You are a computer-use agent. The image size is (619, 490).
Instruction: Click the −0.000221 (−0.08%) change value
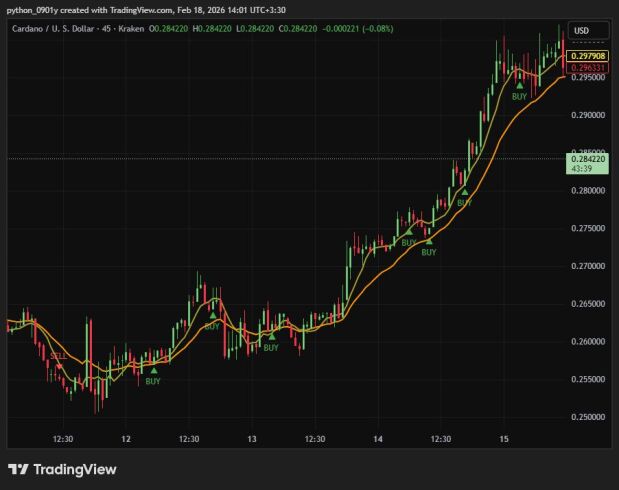click(x=358, y=28)
